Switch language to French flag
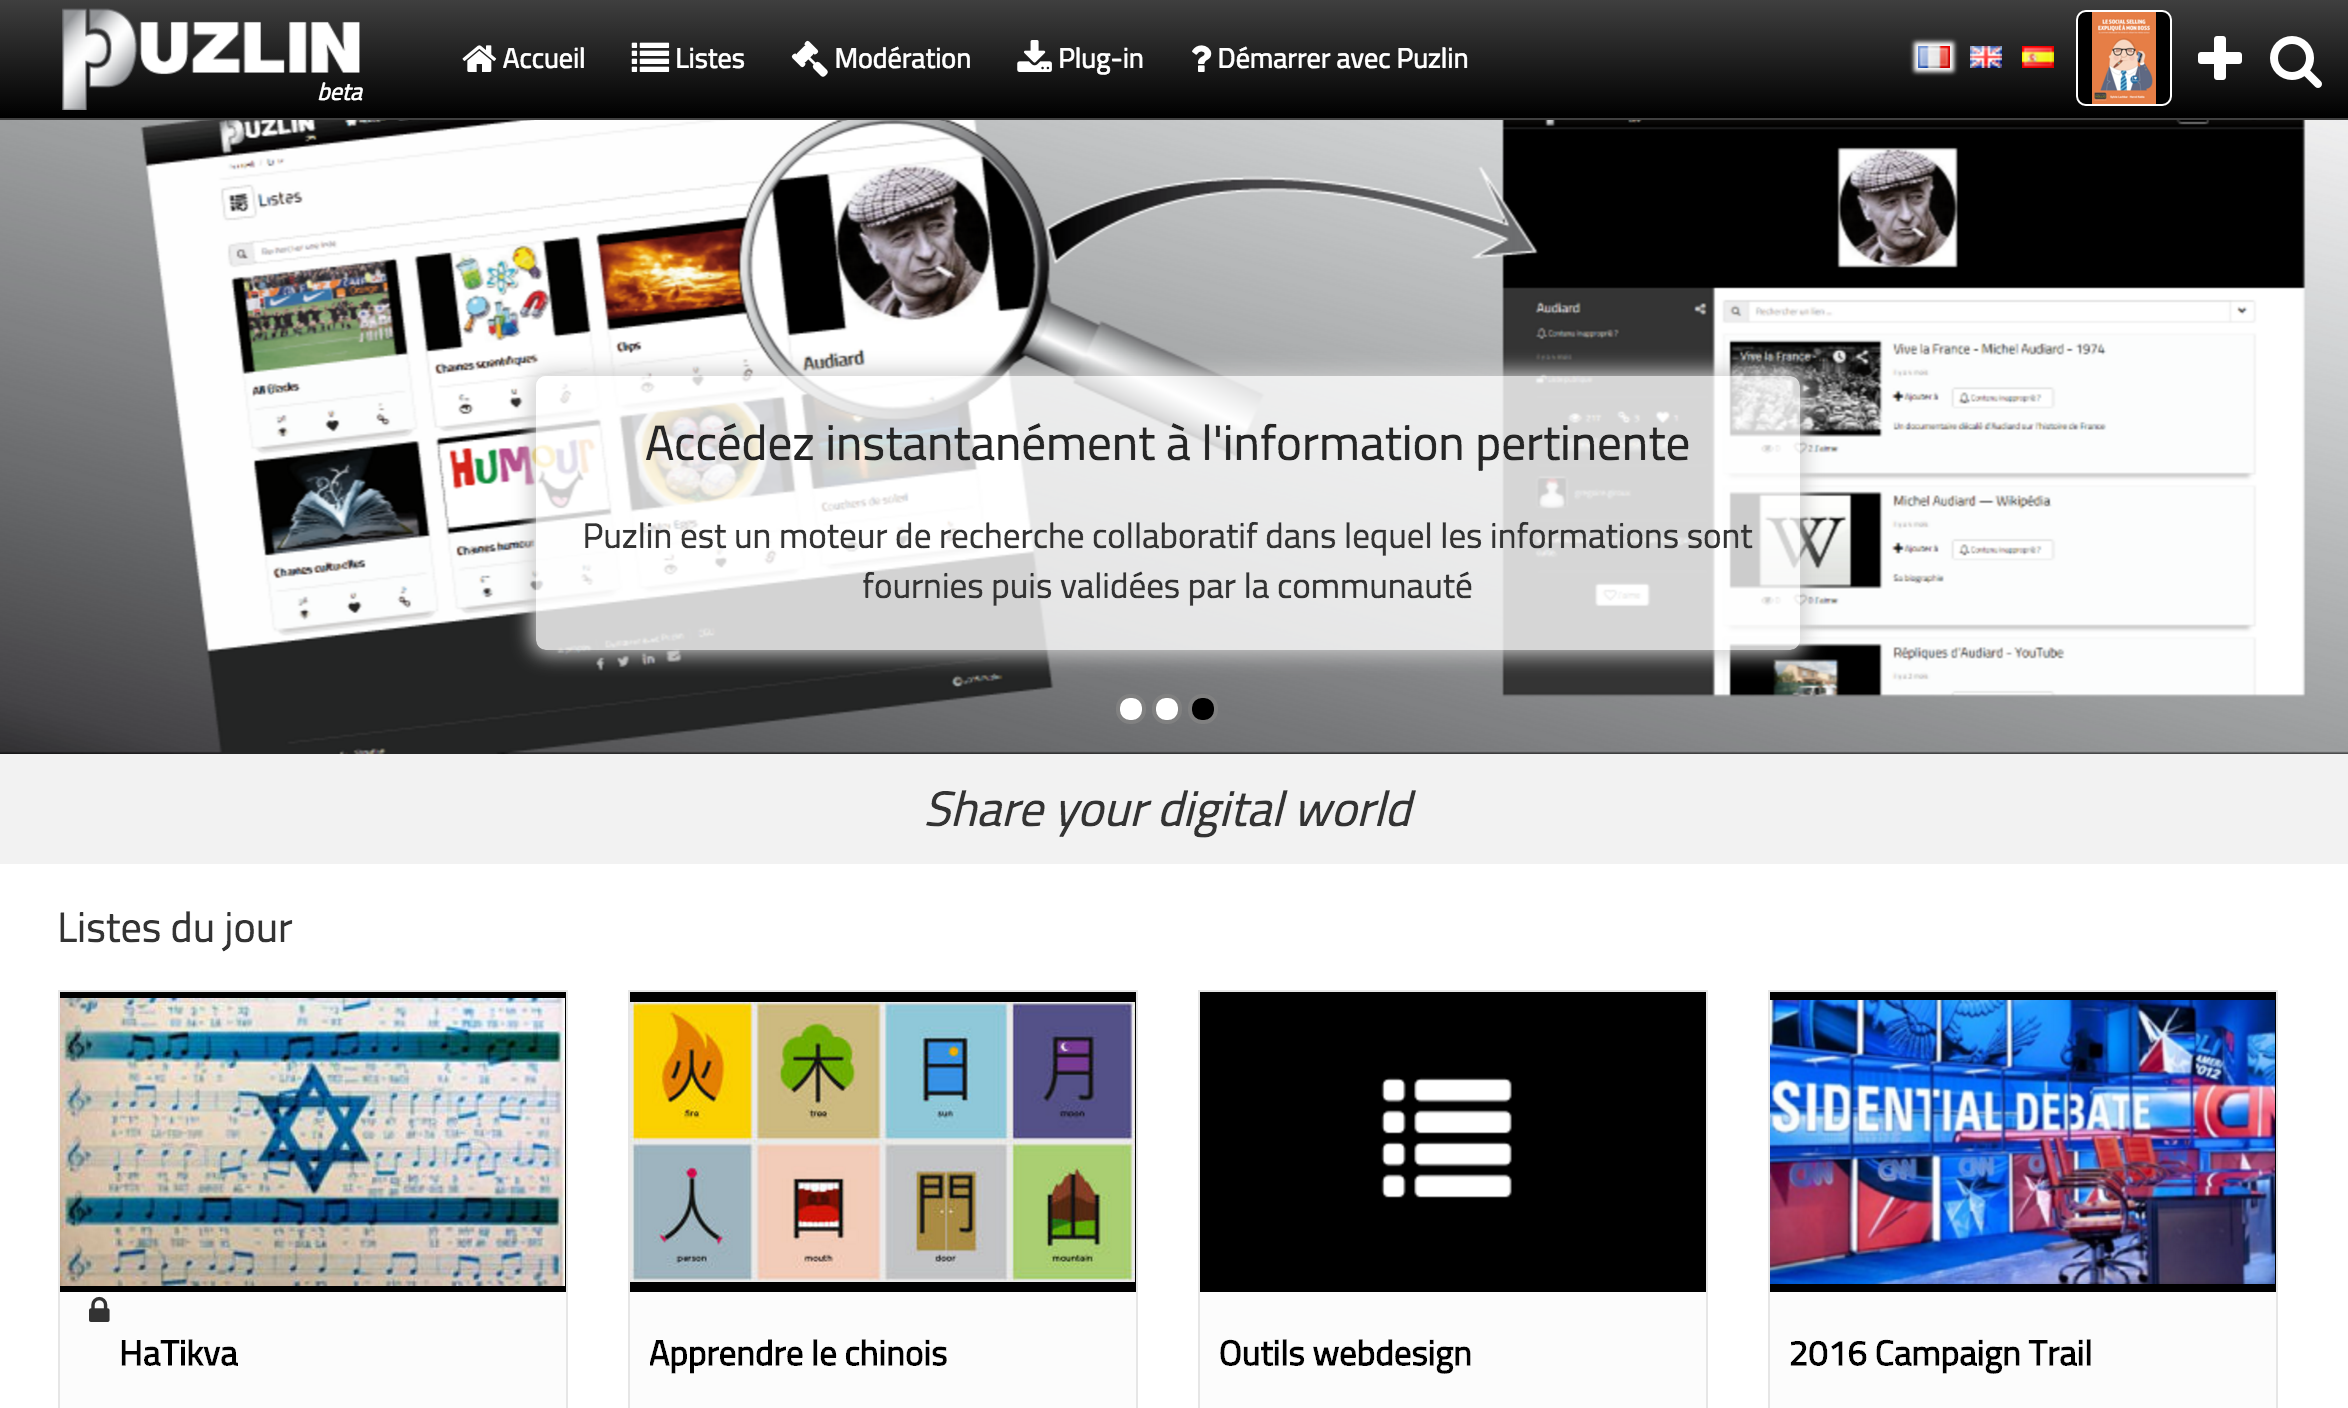 [x=1933, y=57]
